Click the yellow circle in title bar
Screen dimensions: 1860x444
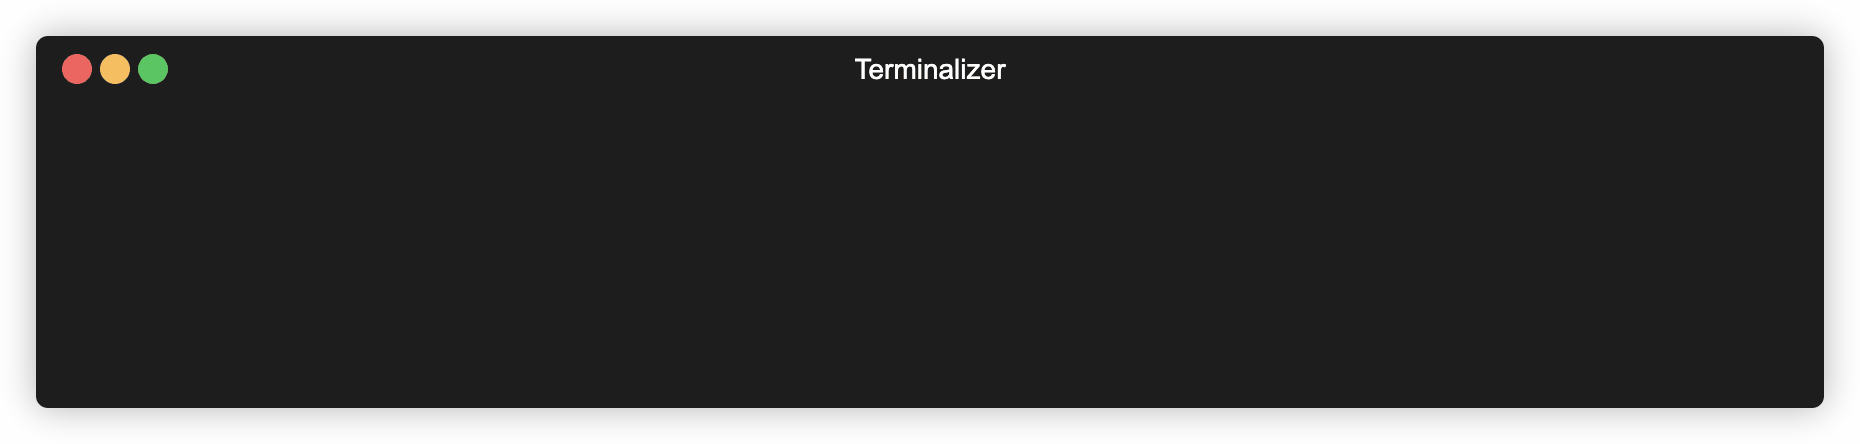point(115,69)
